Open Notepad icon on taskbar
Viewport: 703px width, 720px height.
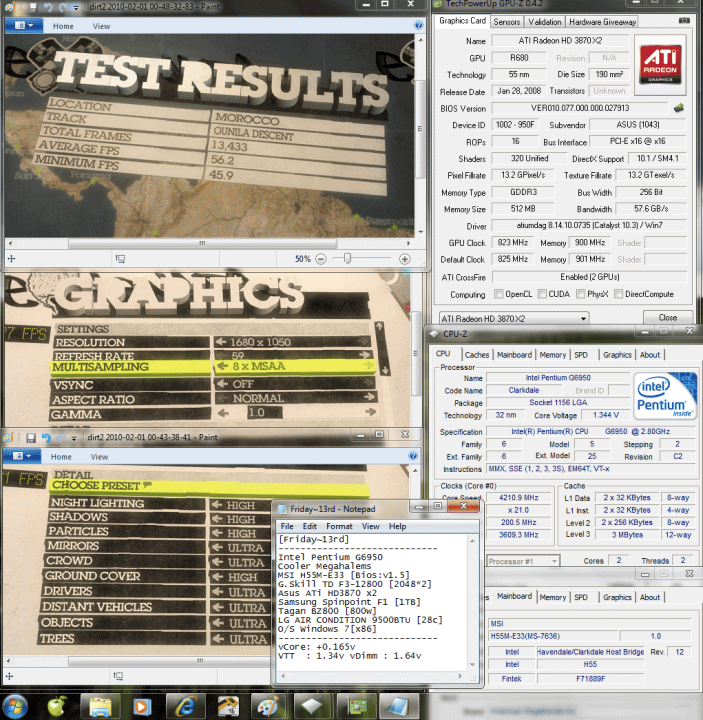click(399, 706)
